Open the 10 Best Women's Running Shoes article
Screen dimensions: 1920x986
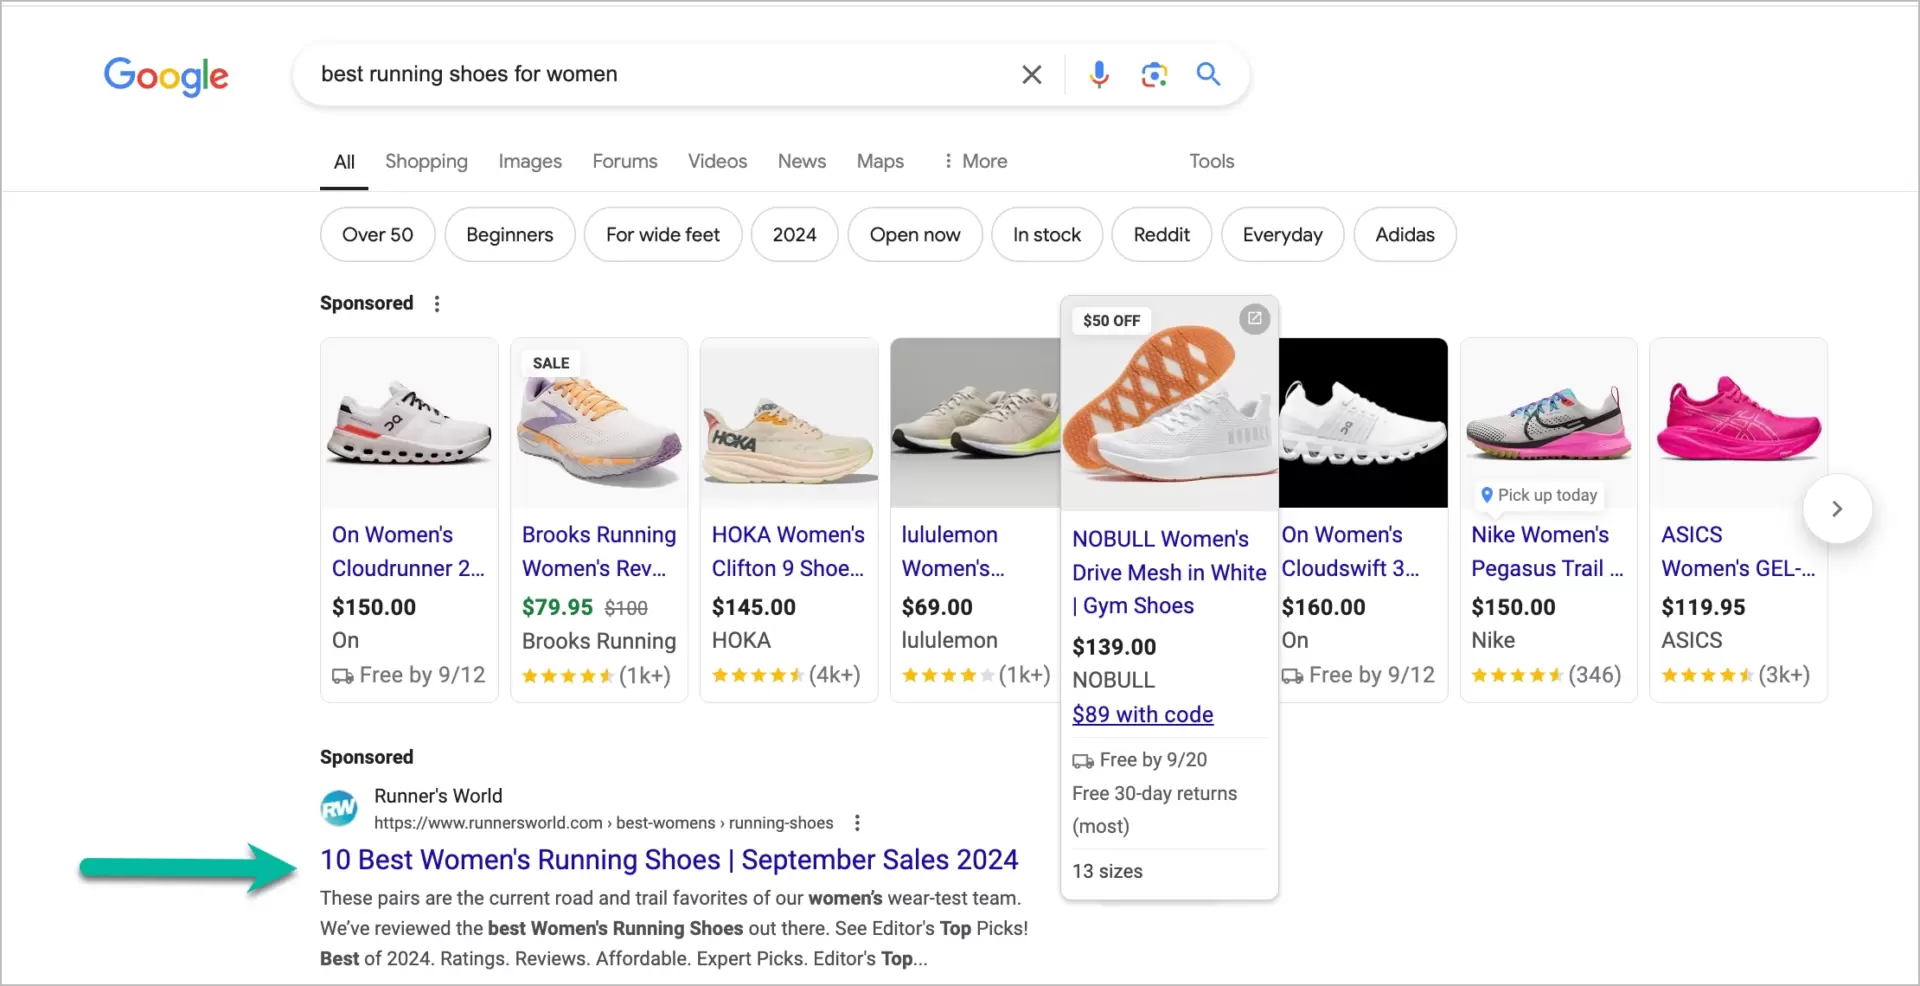pyautogui.click(x=669, y=859)
